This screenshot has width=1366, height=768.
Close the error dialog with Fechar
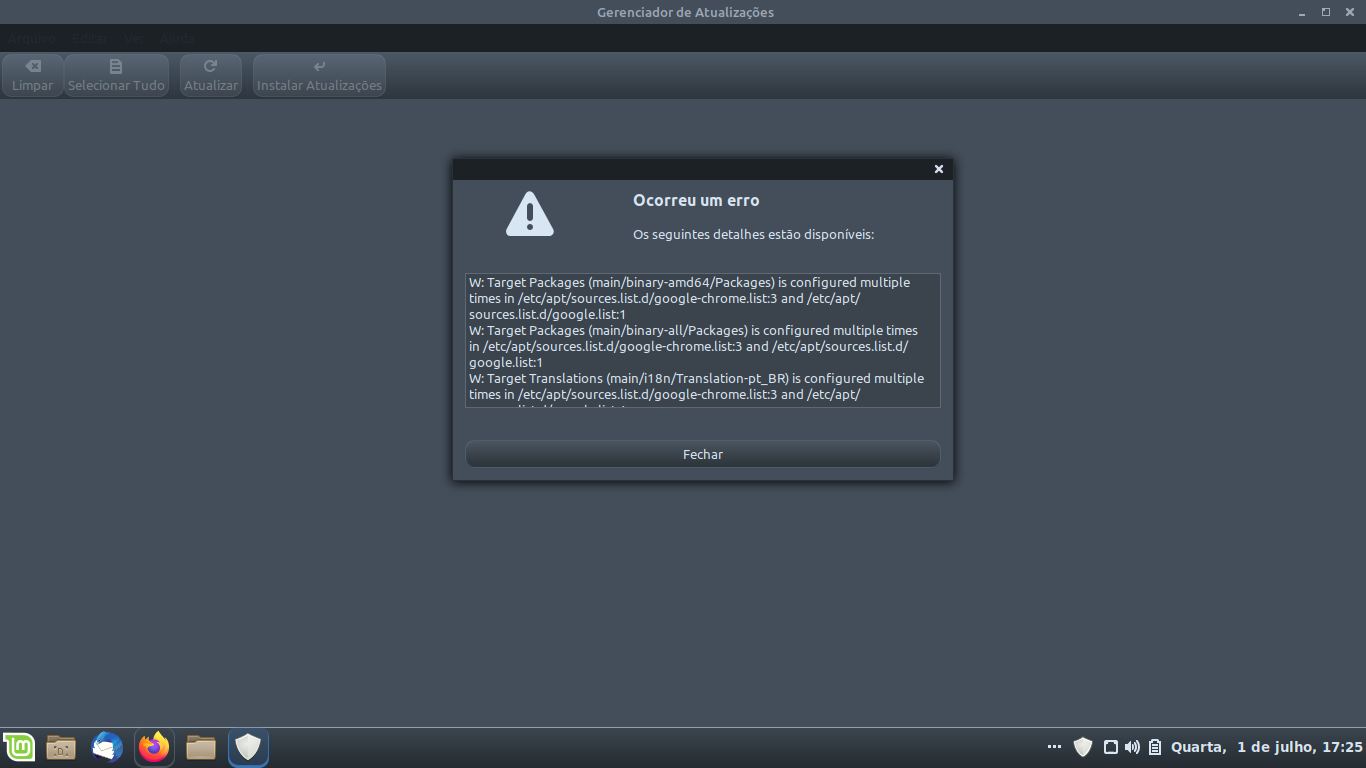click(702, 454)
